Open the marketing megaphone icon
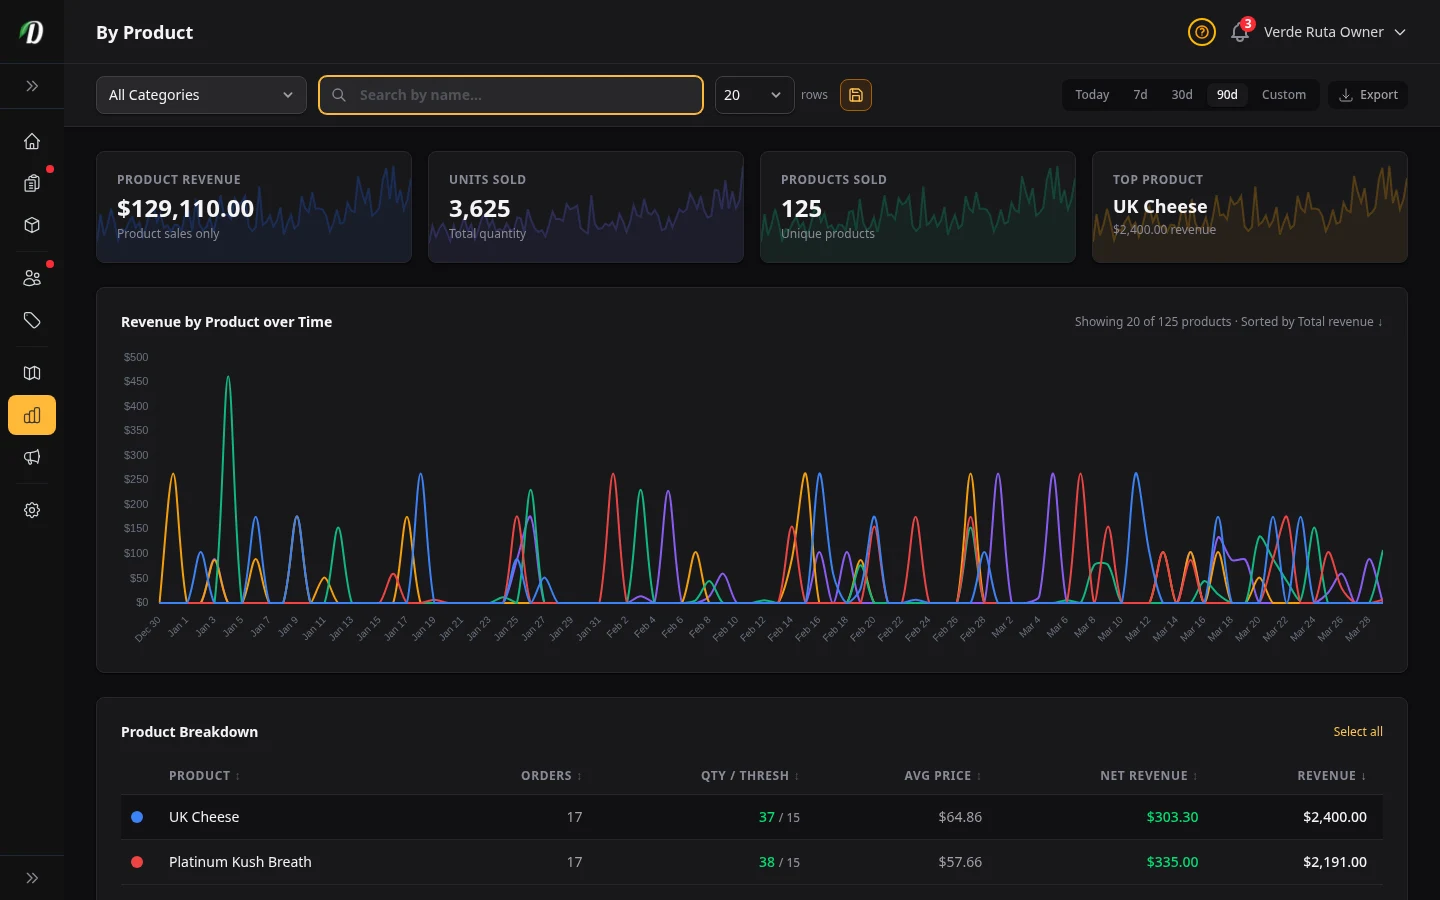The width and height of the screenshot is (1440, 900). [x=32, y=457]
